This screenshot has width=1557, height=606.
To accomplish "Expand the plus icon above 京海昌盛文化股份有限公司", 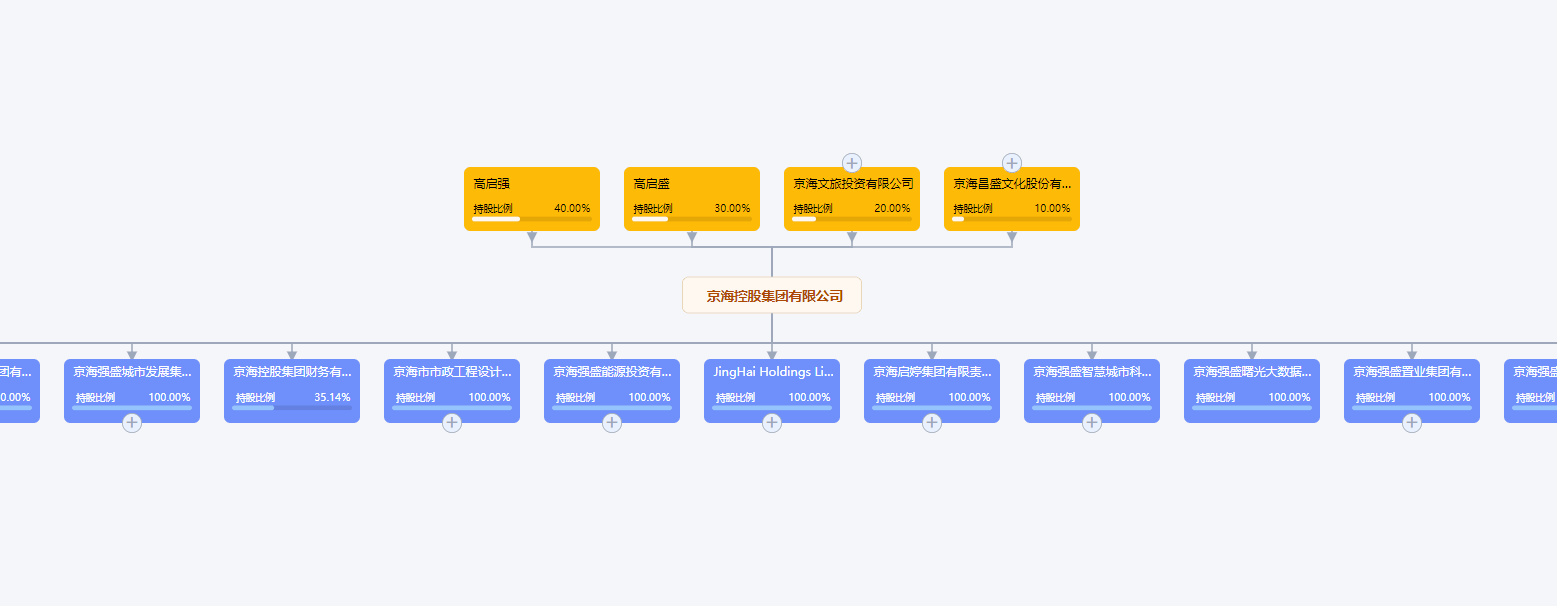I will click(1011, 162).
